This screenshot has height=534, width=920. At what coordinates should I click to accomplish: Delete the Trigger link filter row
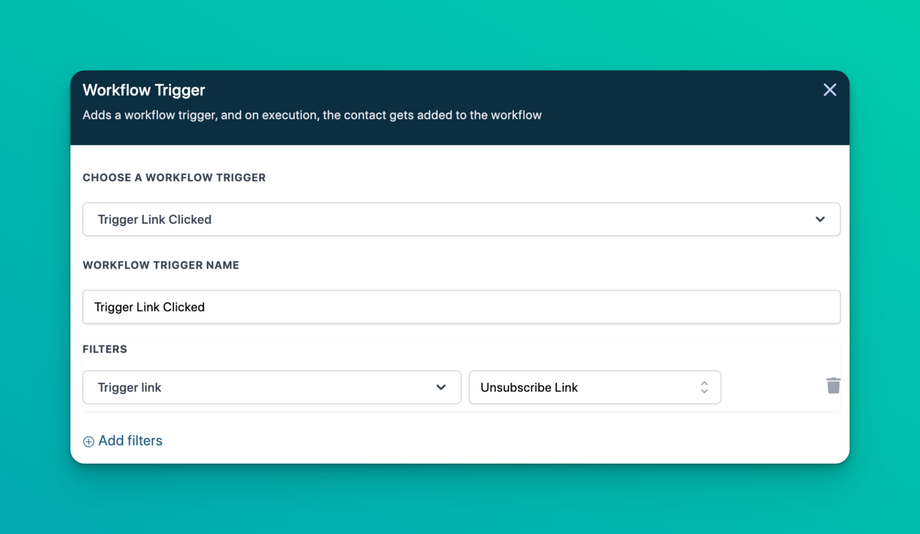click(x=833, y=386)
